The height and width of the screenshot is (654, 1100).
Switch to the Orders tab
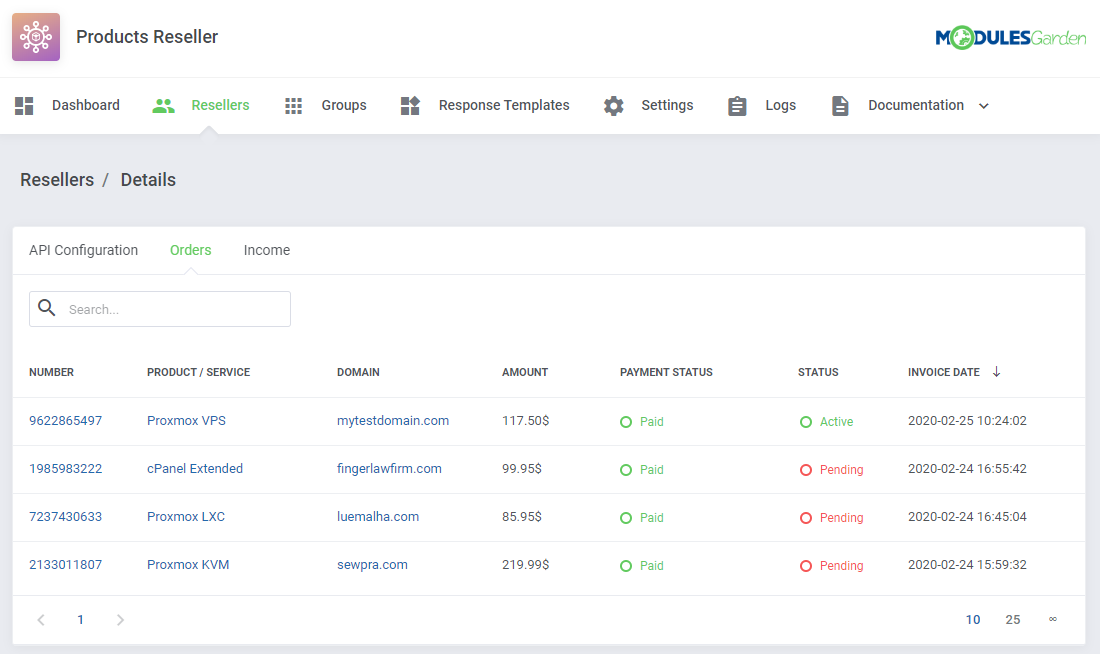click(x=190, y=251)
